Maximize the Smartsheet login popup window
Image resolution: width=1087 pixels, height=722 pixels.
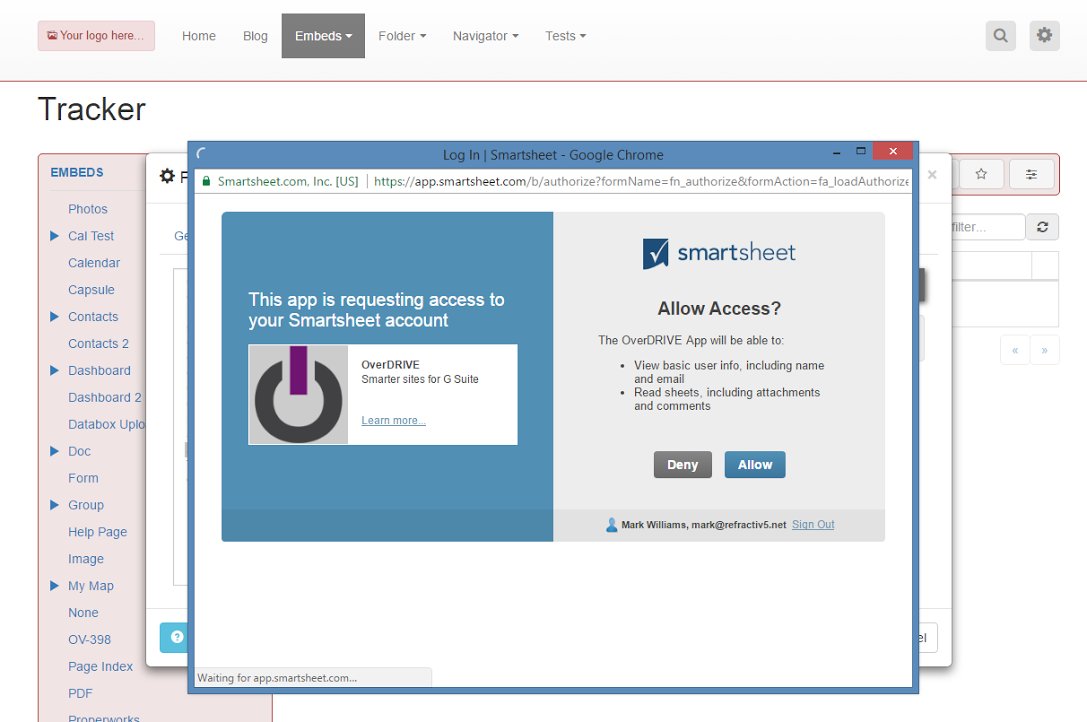860,151
